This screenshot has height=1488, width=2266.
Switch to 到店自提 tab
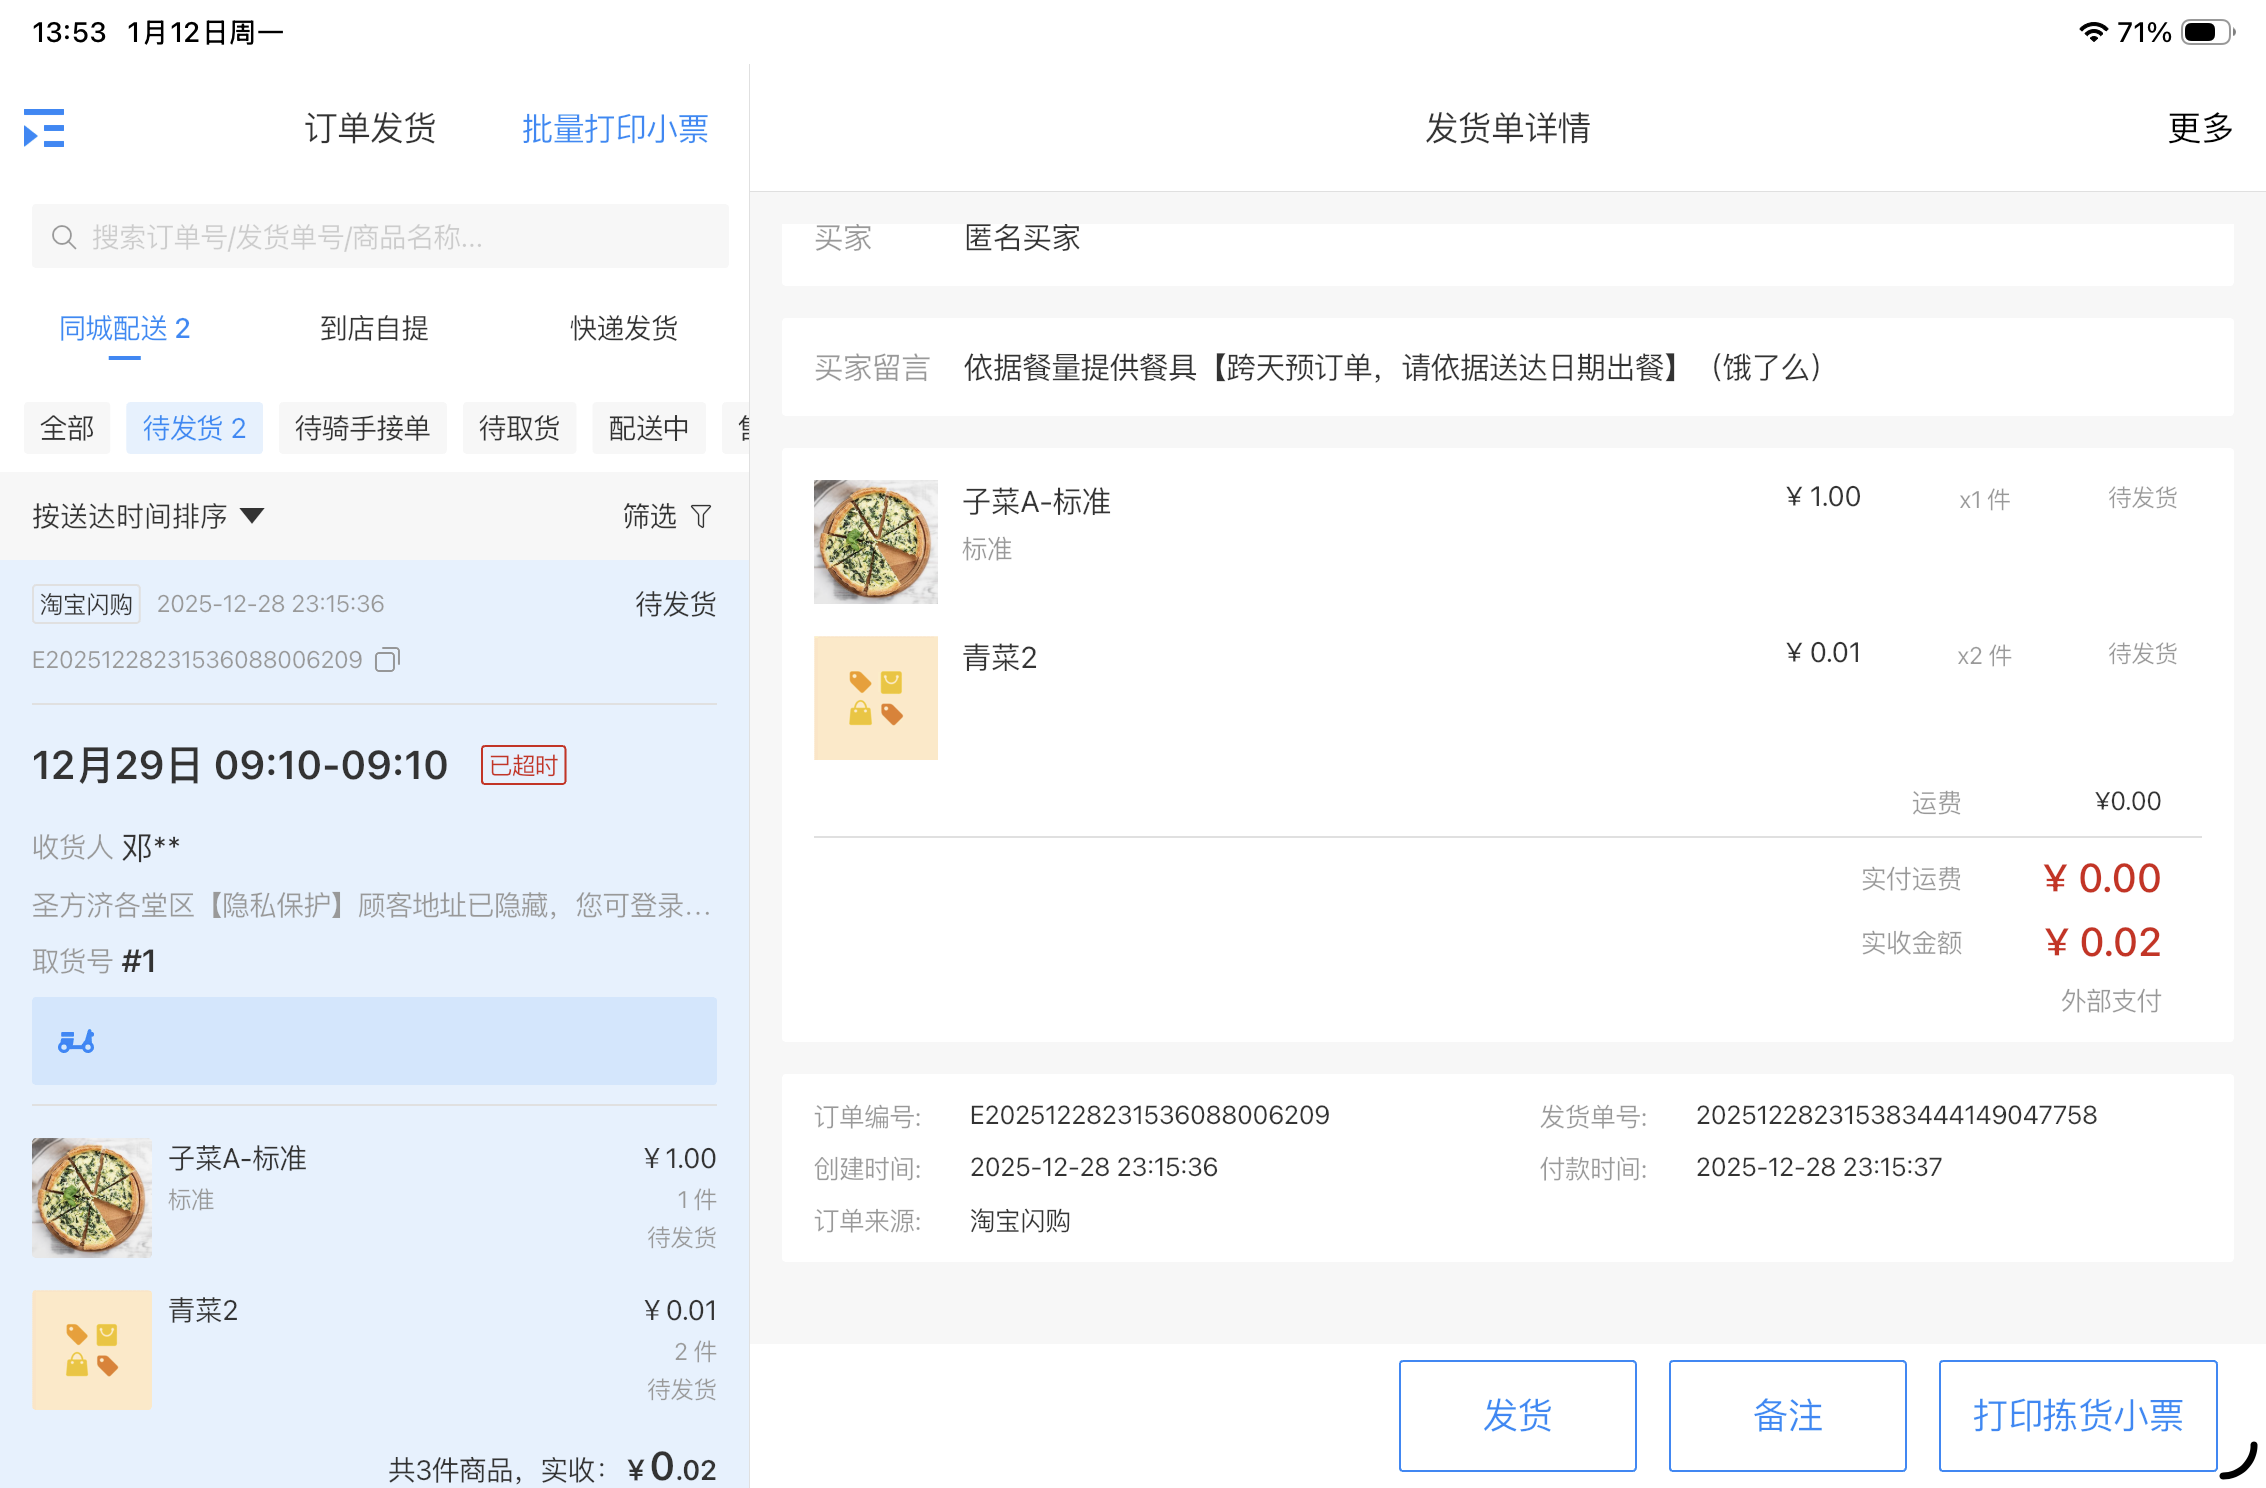[x=374, y=328]
